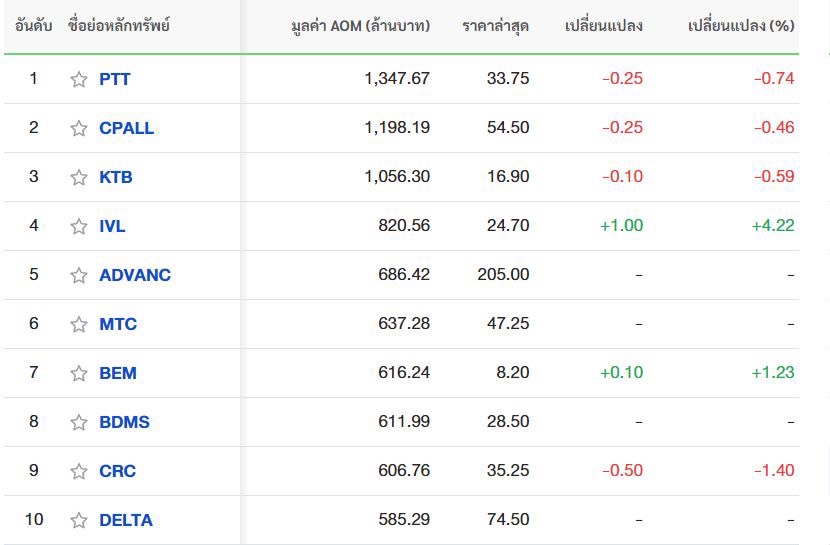Sort by มูลค่า AOM column header
830x545 pixels.
pos(360,25)
